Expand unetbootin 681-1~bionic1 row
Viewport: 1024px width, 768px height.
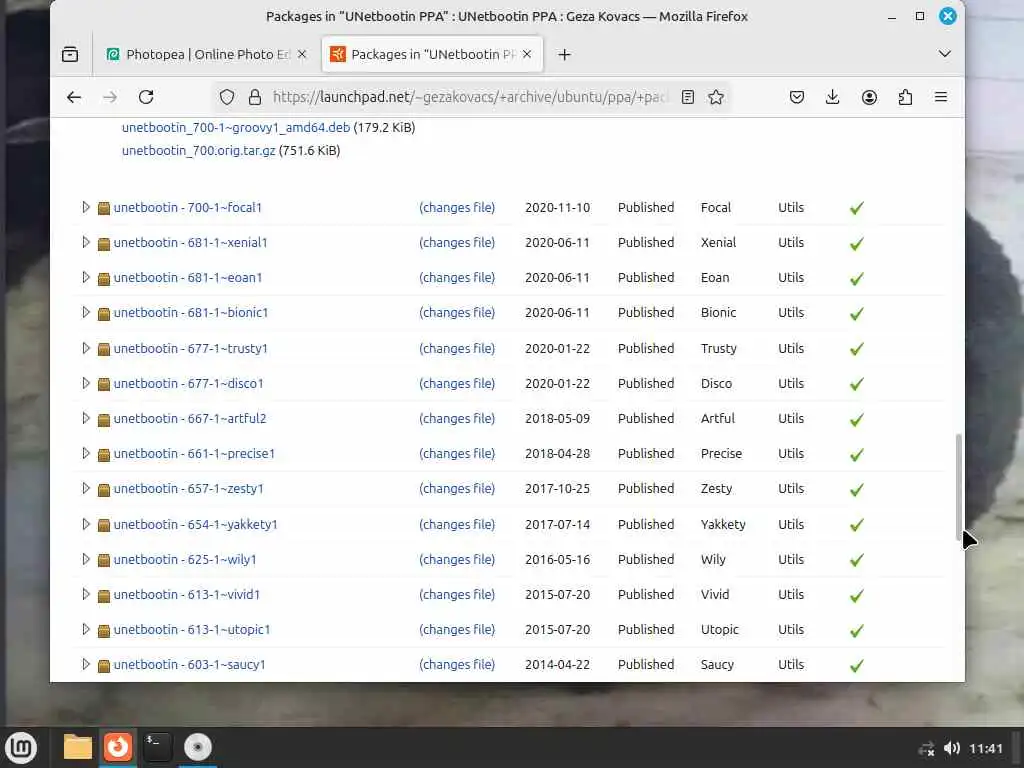click(x=86, y=312)
